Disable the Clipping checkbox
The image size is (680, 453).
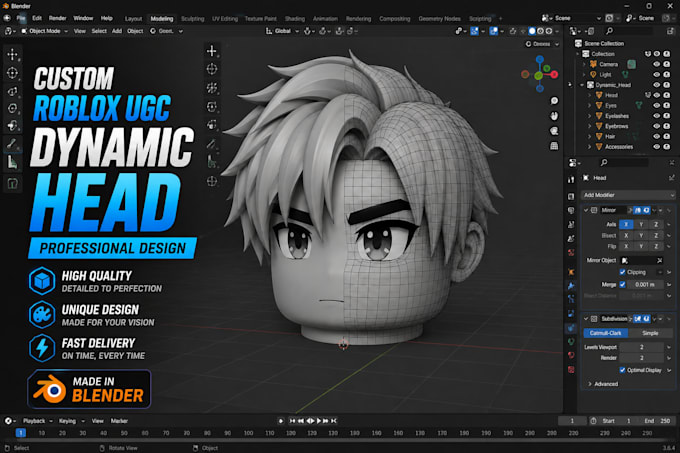(622, 272)
